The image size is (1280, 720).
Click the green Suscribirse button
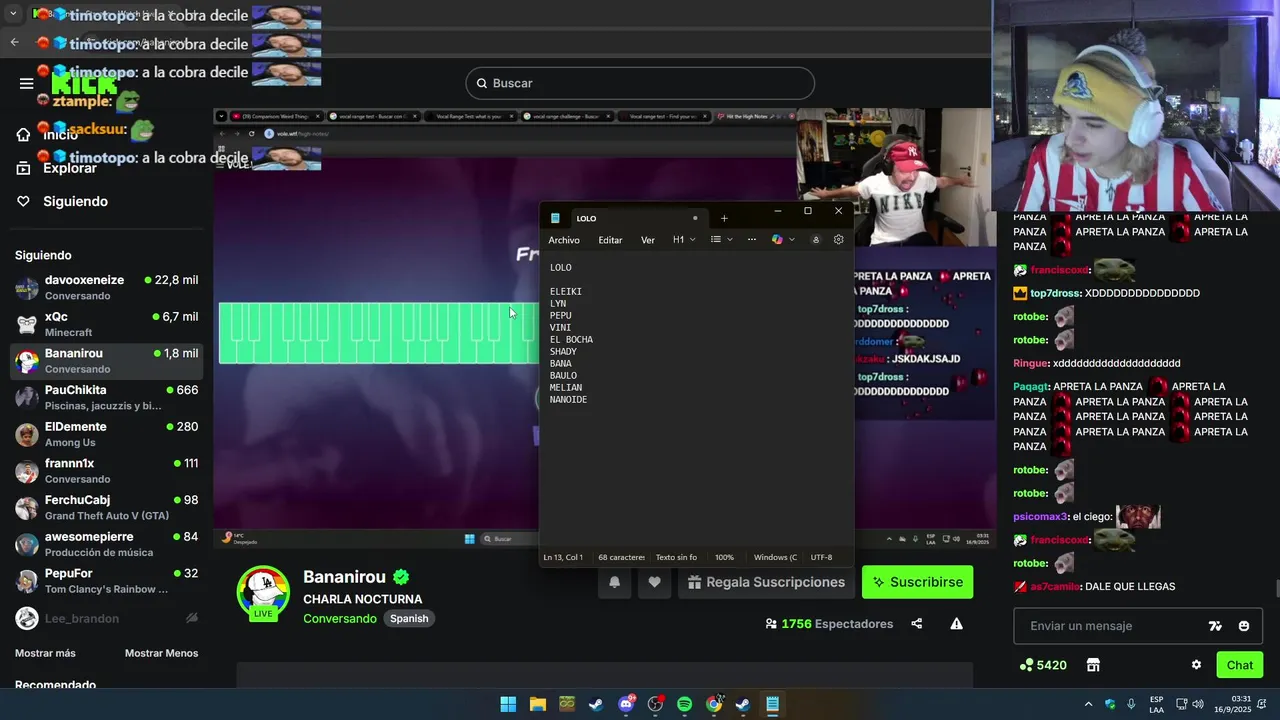917,582
